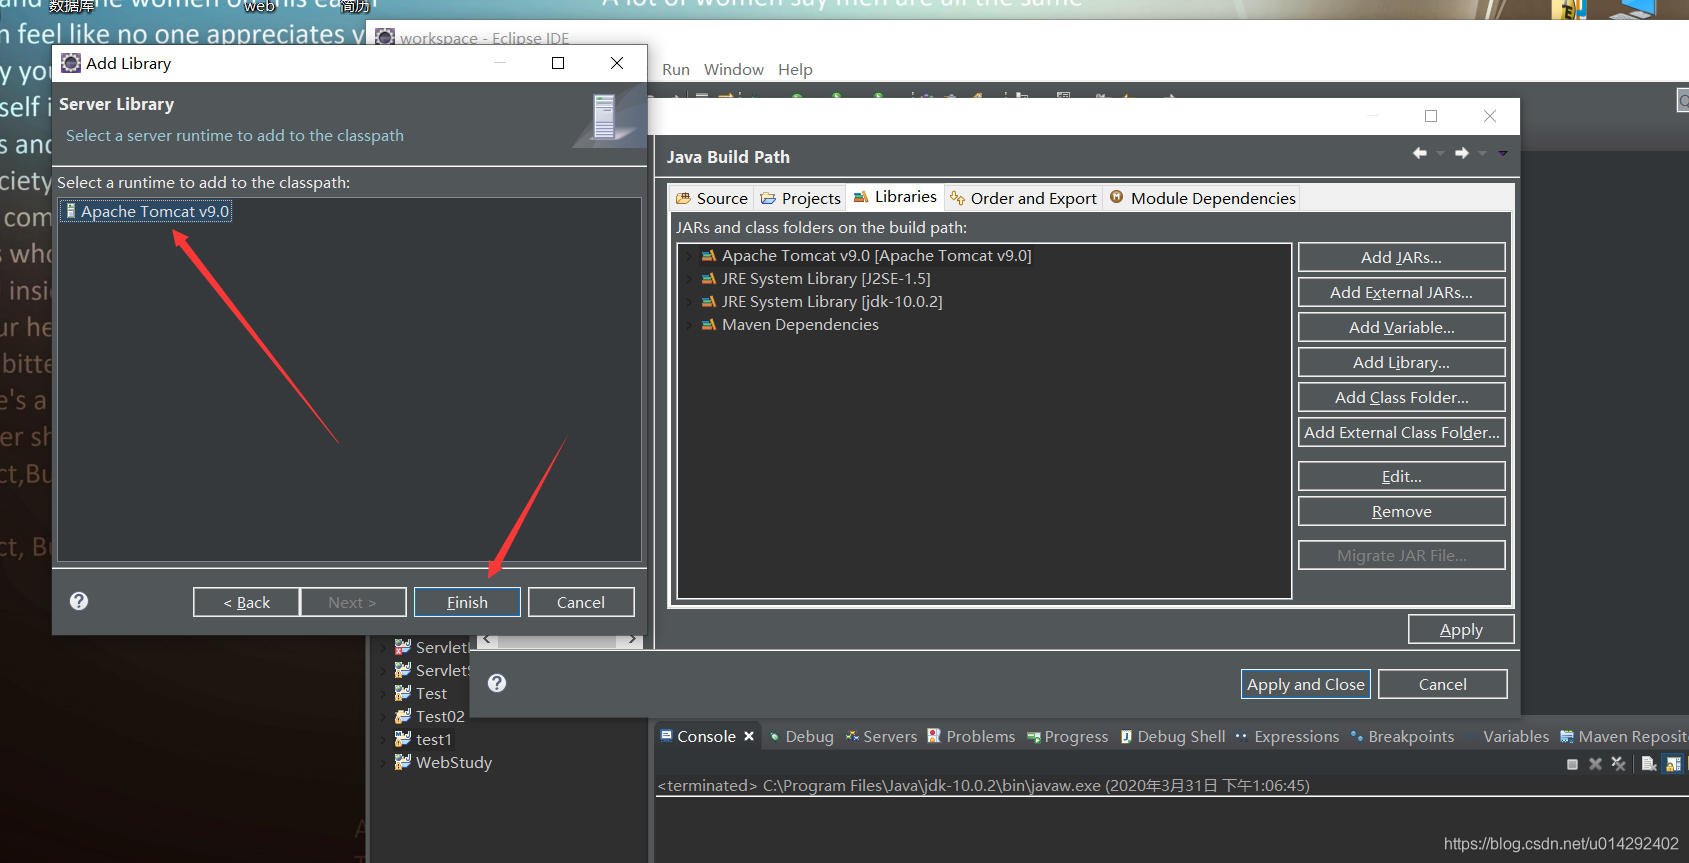The height and width of the screenshot is (863, 1689).
Task: Open the Expressions view tab
Action: pos(1287,737)
